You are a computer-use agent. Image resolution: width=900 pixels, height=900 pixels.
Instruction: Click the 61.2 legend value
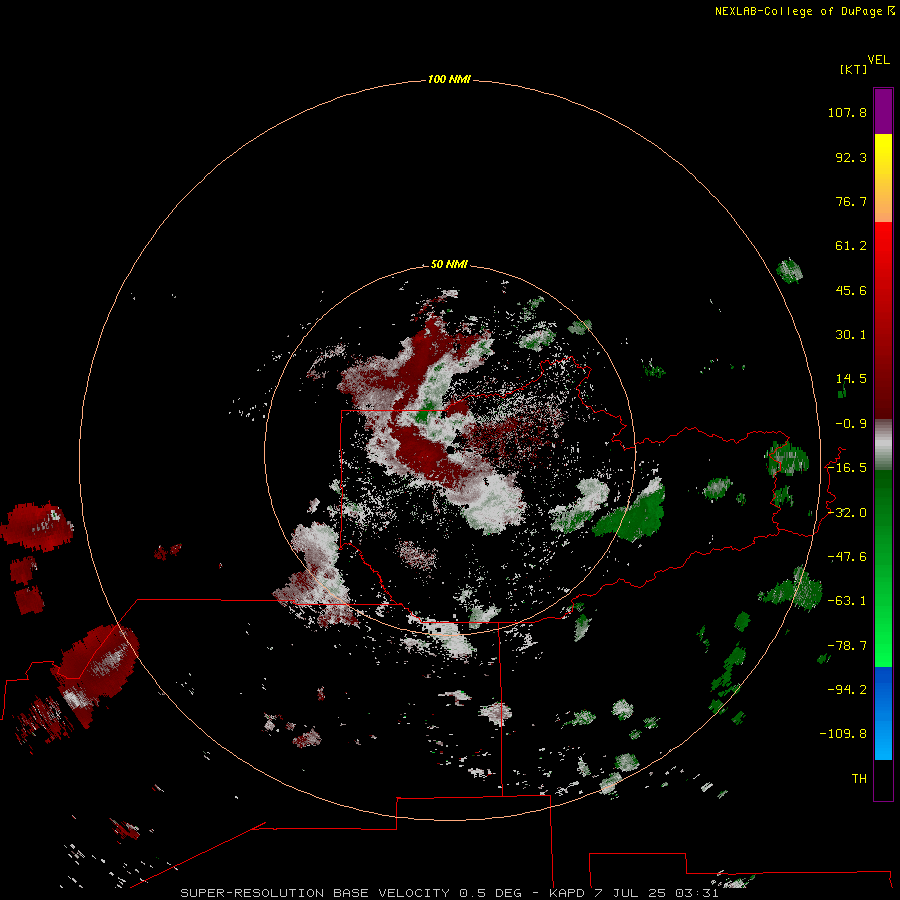(851, 246)
